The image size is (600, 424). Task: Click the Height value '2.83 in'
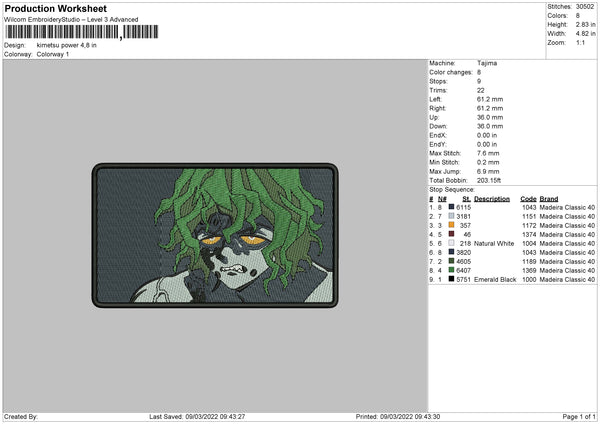(x=585, y=24)
